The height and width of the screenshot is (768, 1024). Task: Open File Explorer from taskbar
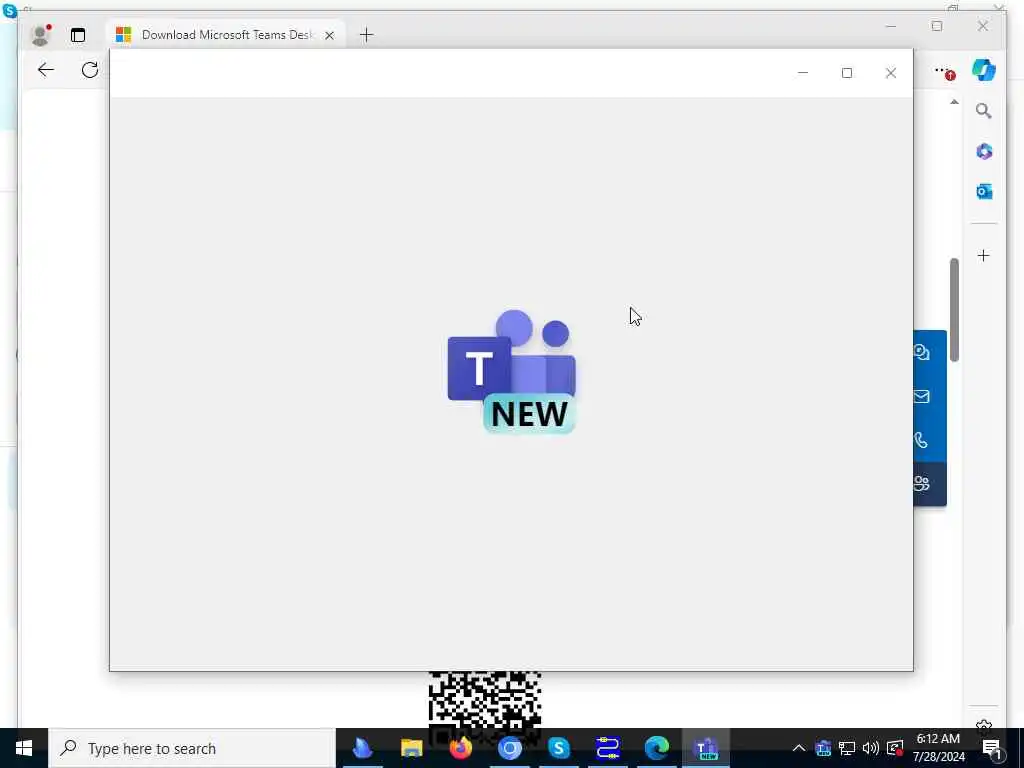tap(411, 748)
